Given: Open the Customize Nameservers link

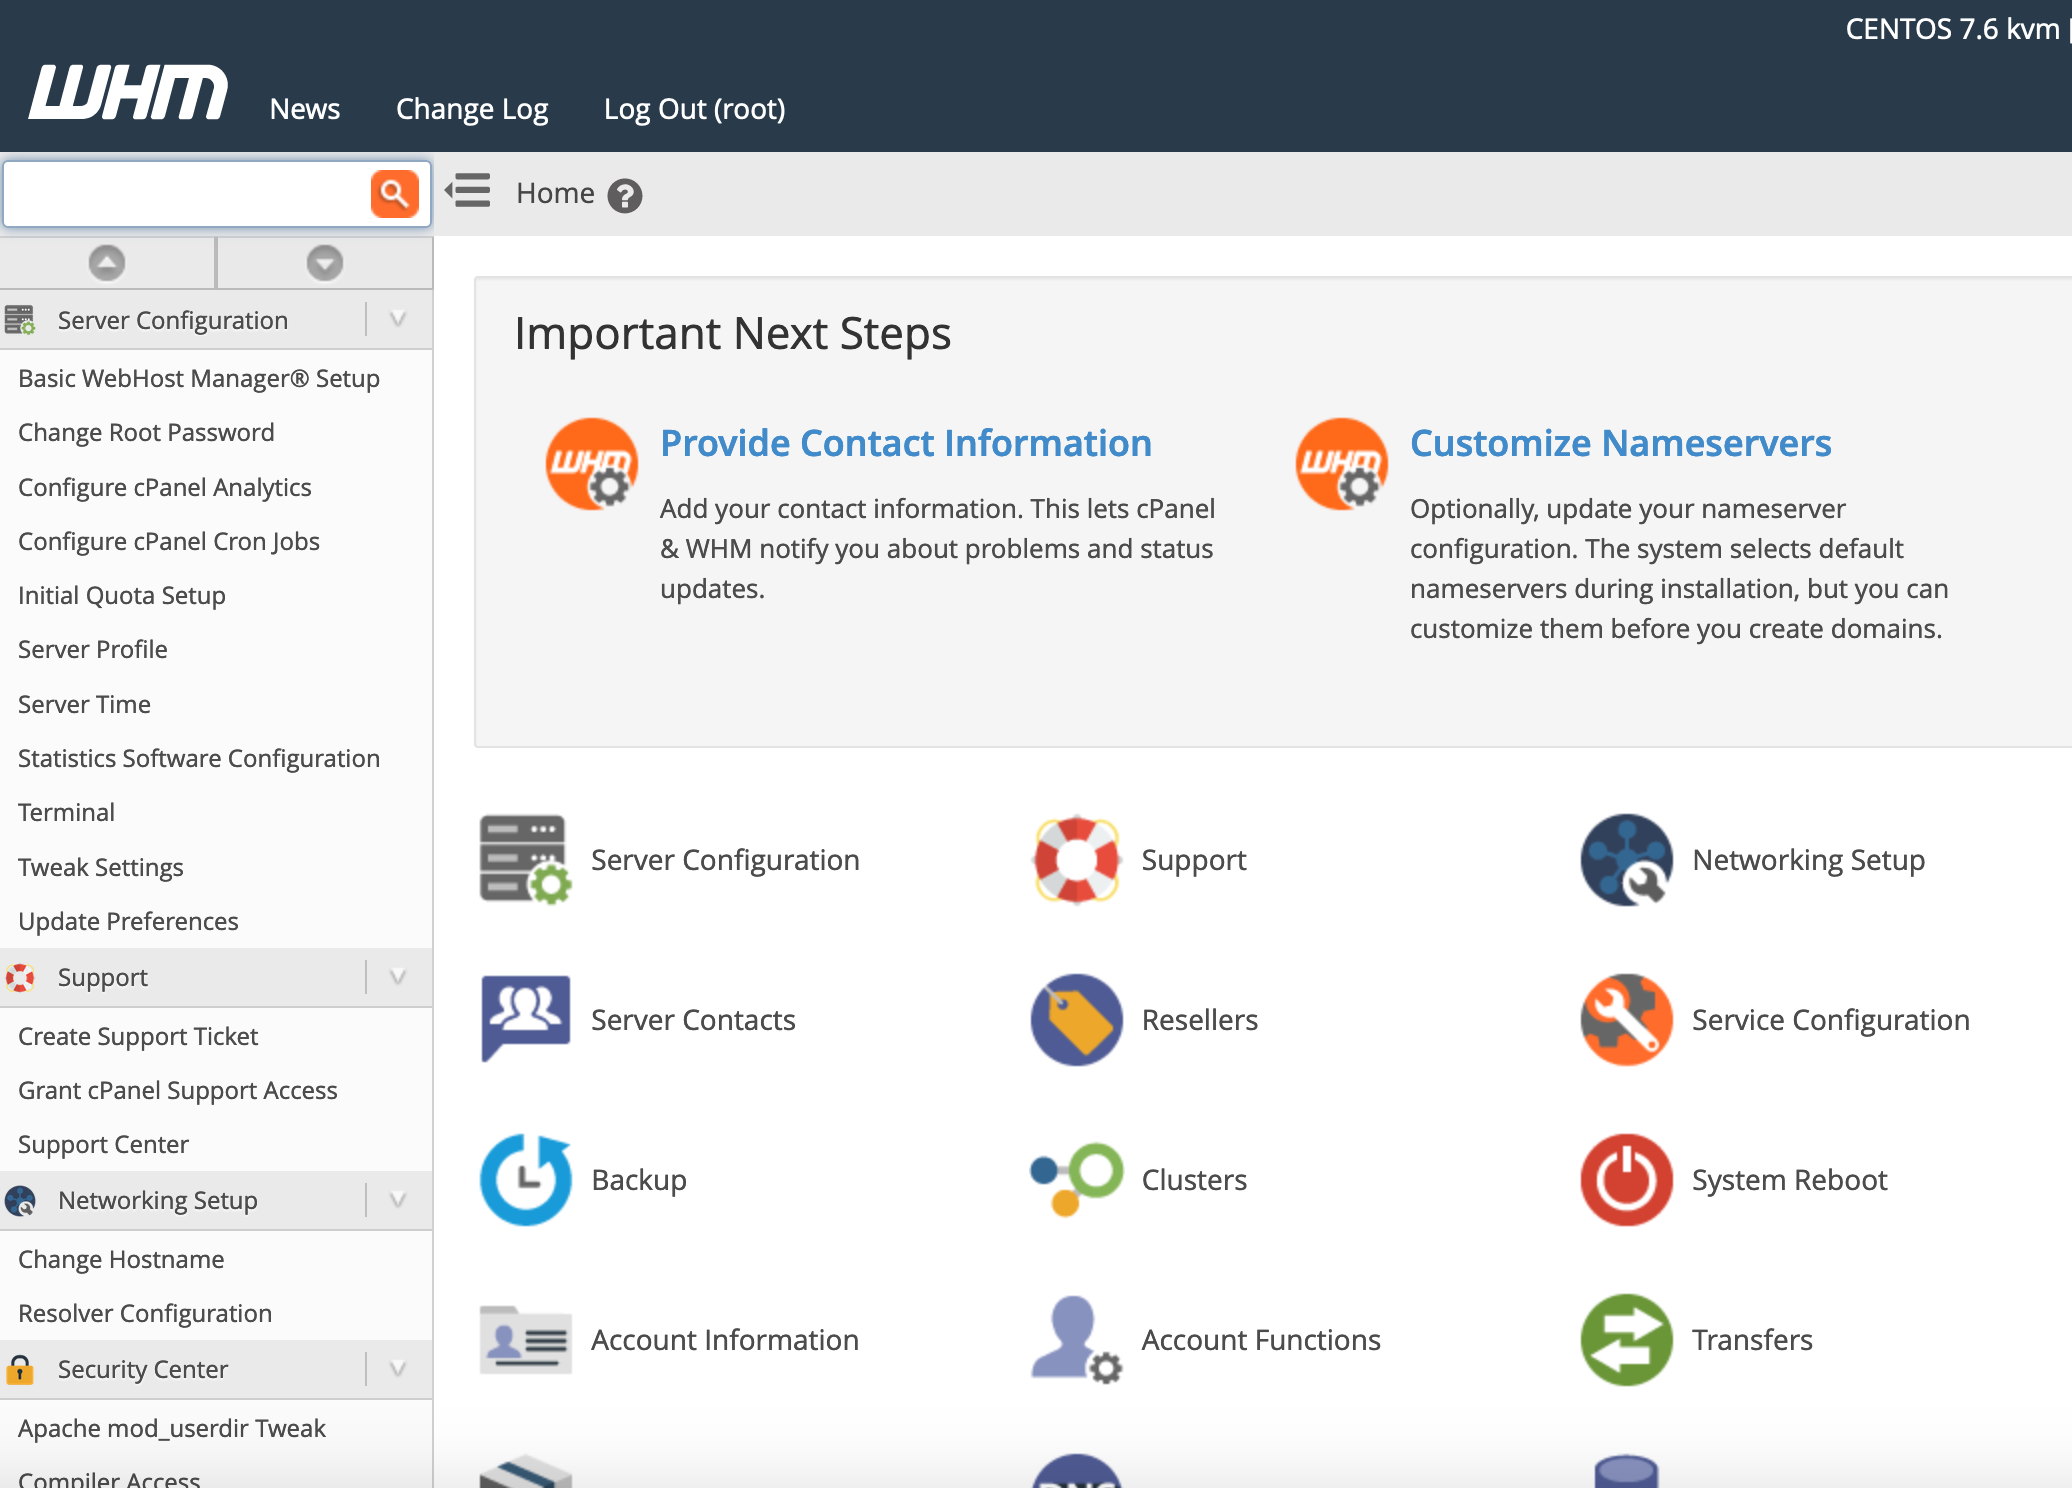Looking at the screenshot, I should (1621, 443).
